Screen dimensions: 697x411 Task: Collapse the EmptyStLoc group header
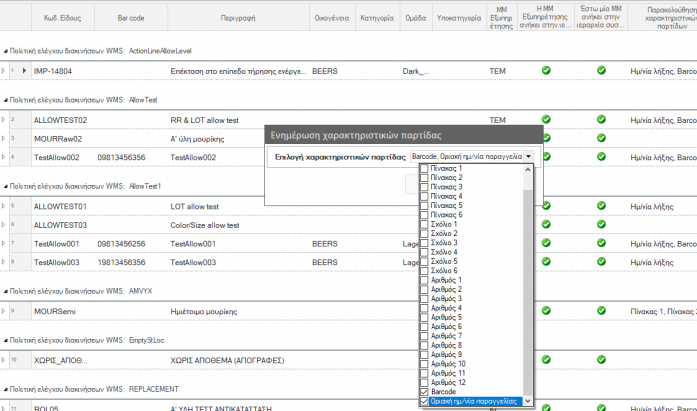point(5,340)
